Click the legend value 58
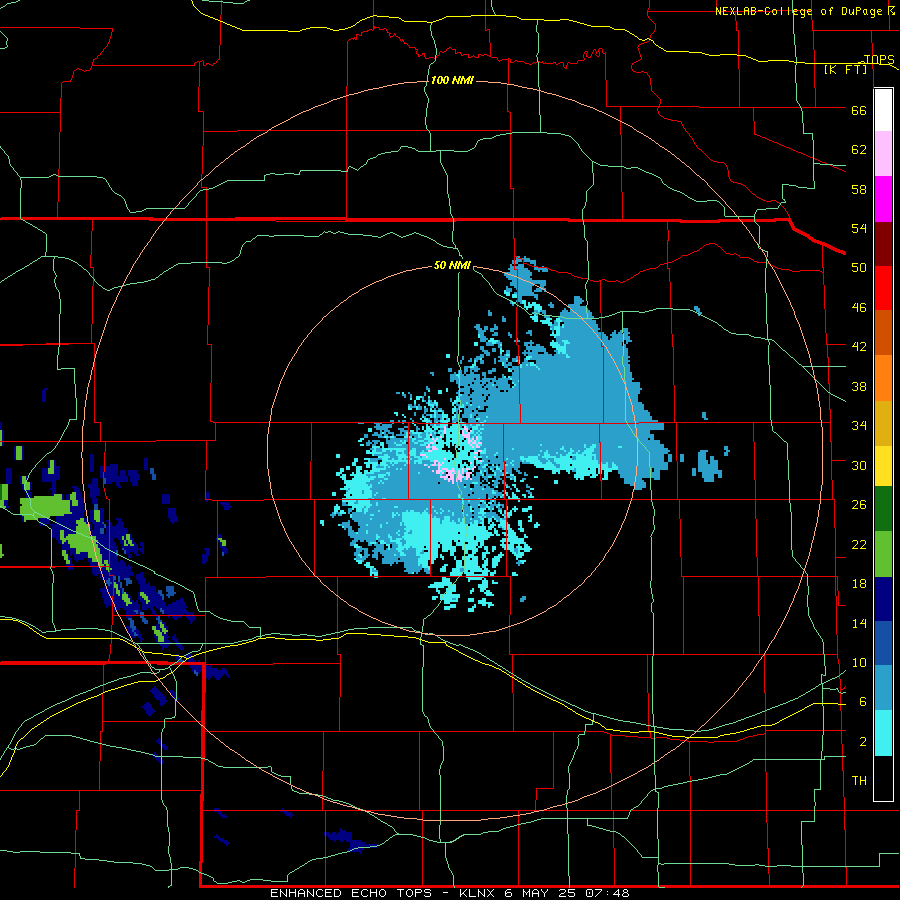 coord(859,189)
